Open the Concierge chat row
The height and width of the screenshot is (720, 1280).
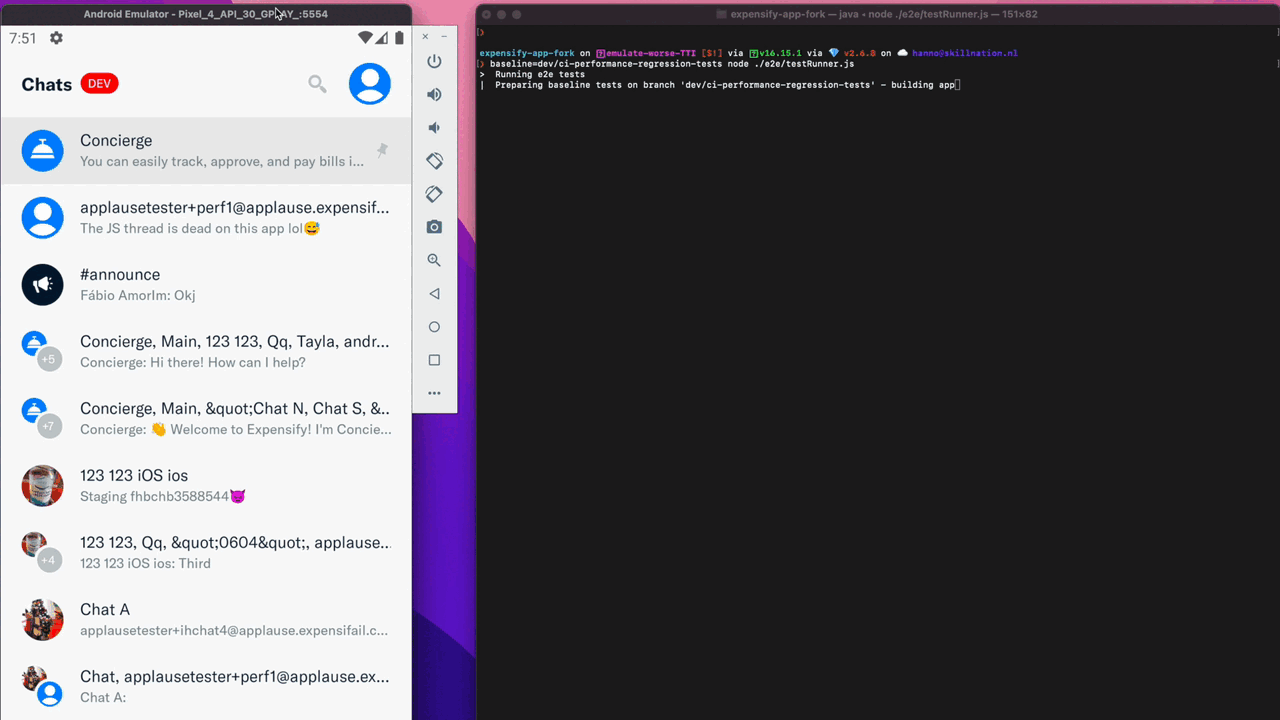pyautogui.click(x=206, y=151)
